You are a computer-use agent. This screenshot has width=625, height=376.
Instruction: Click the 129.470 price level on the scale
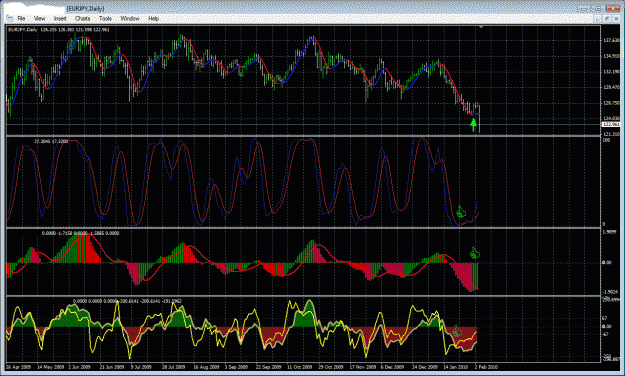[611, 87]
